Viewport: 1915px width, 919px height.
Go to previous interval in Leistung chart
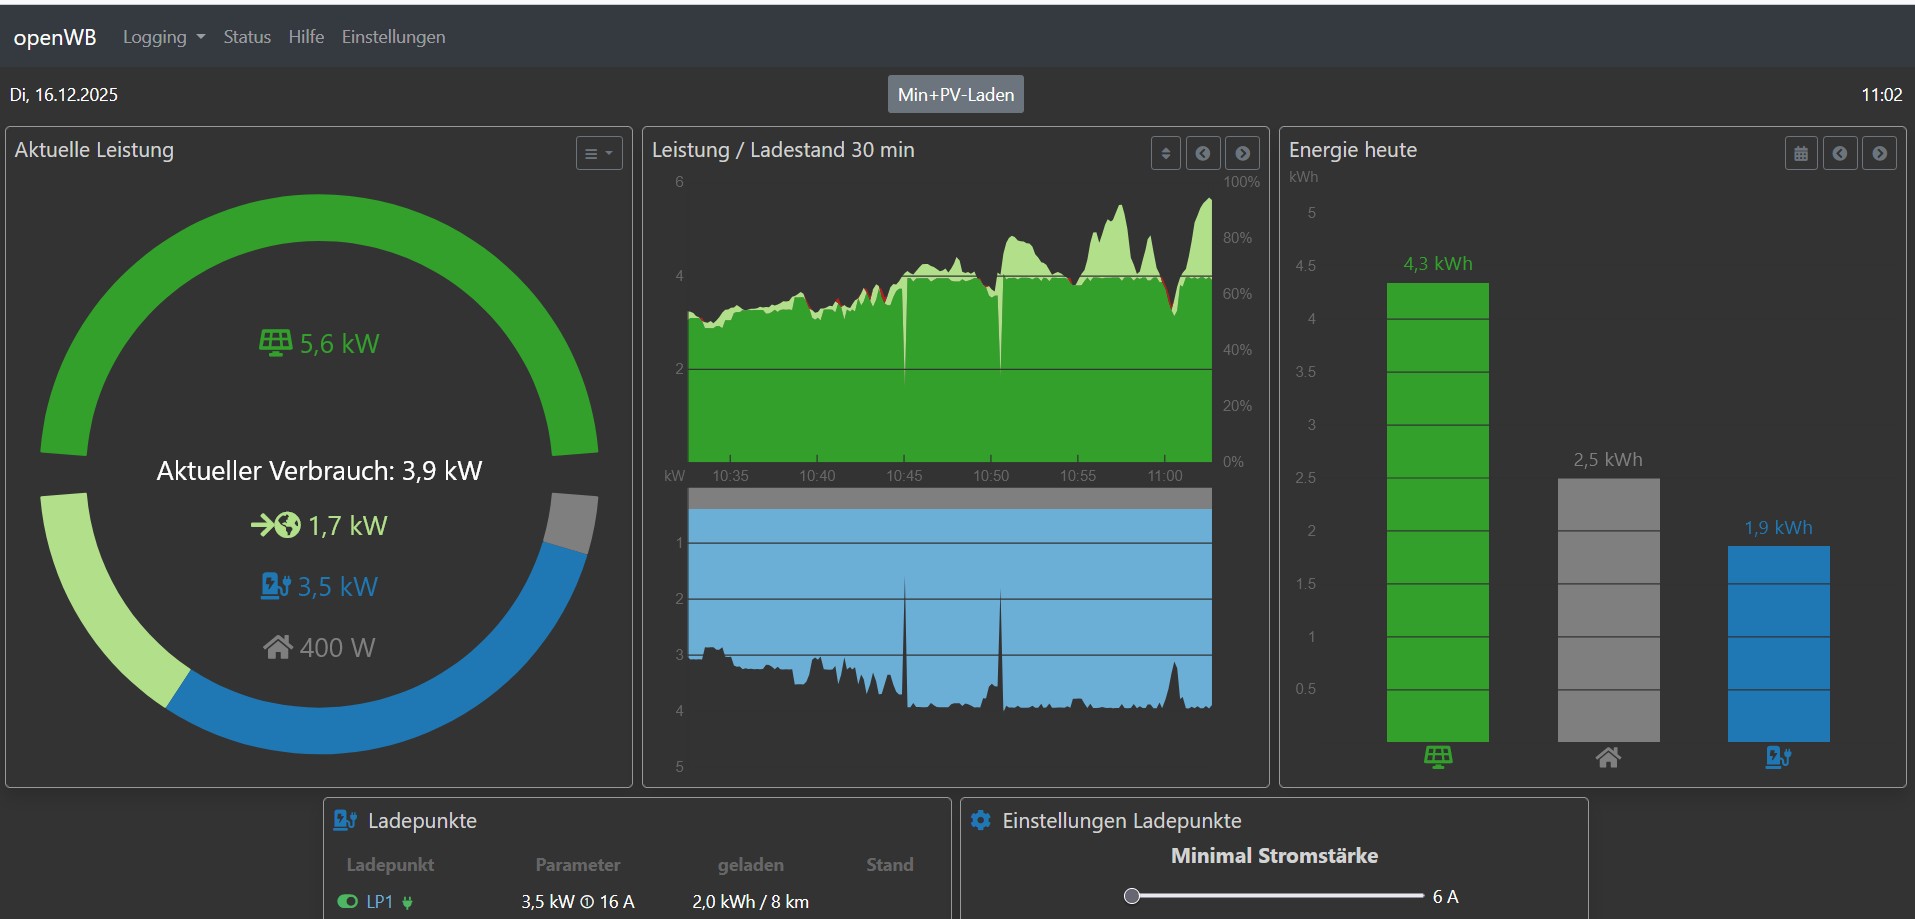coord(1203,153)
